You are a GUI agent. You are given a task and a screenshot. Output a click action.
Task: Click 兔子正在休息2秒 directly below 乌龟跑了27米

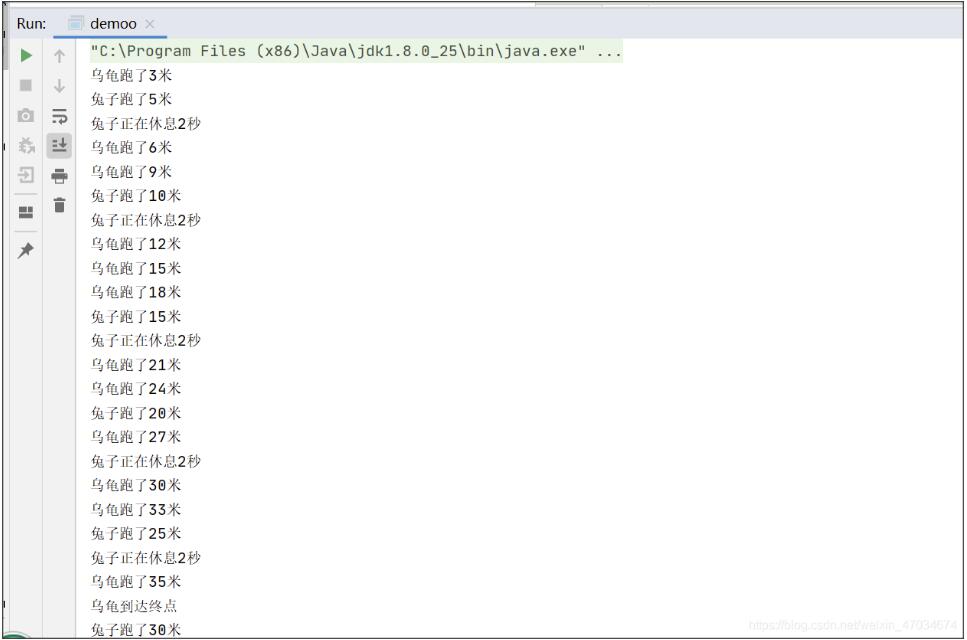(146, 461)
